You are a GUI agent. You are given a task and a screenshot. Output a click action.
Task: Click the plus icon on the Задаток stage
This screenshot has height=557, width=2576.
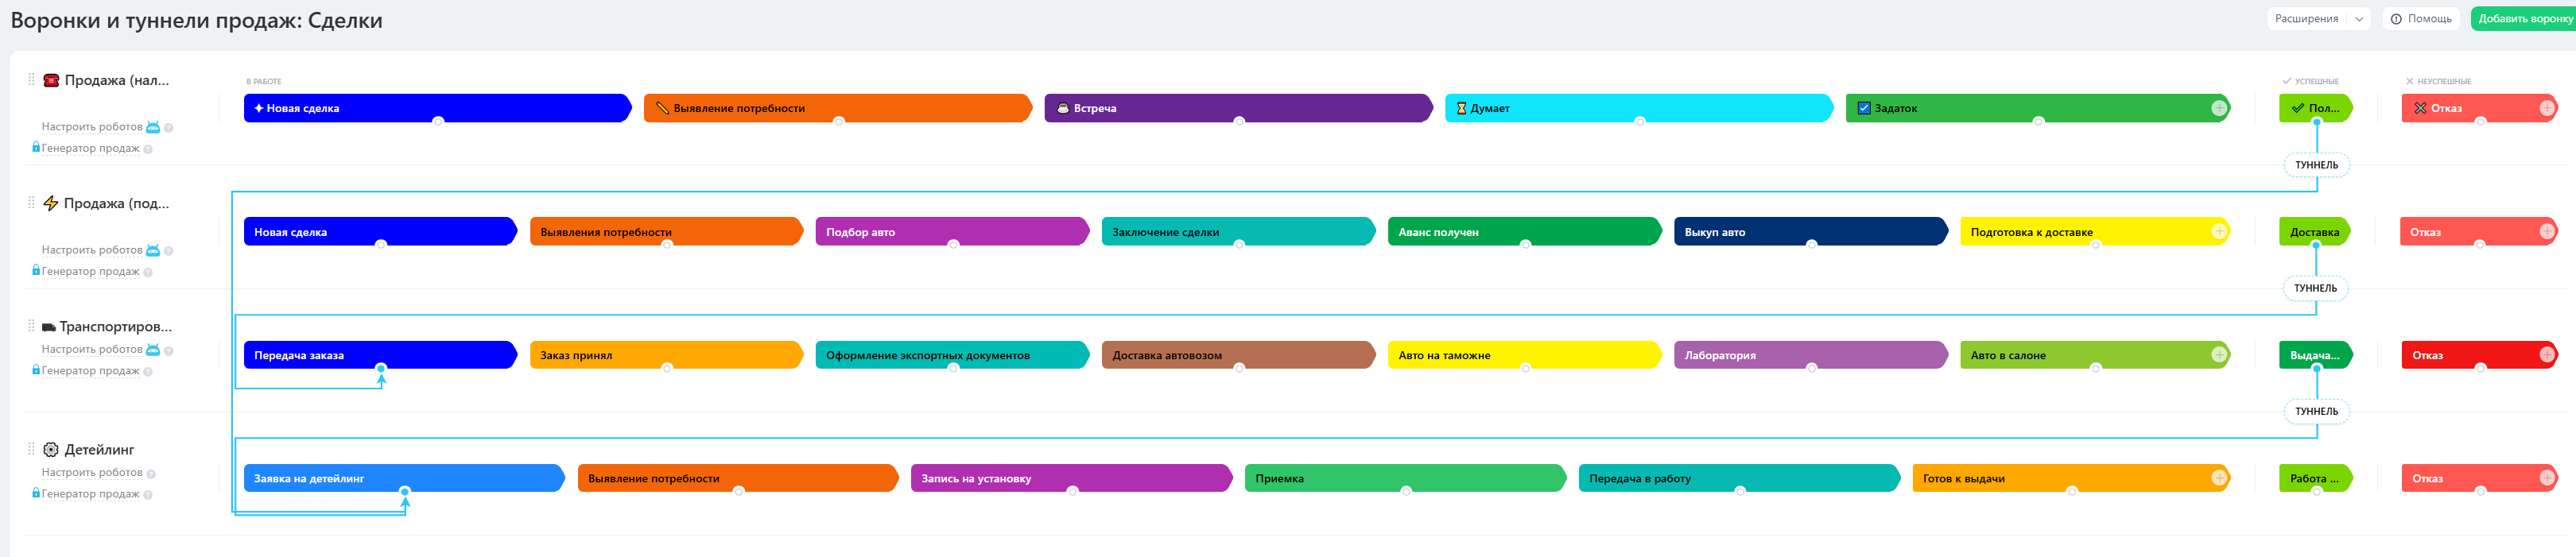2219,108
